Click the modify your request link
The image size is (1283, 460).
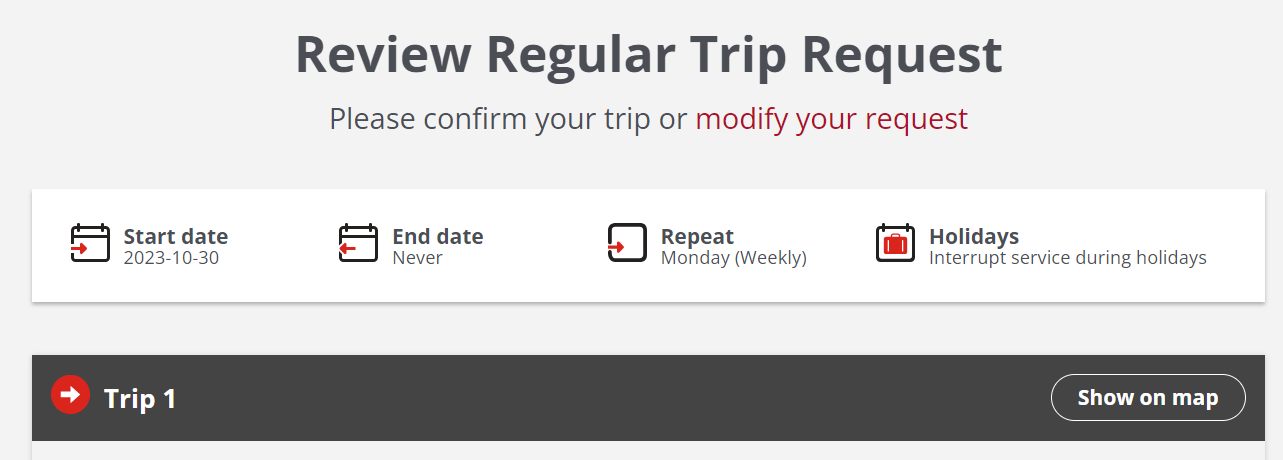tap(831, 119)
